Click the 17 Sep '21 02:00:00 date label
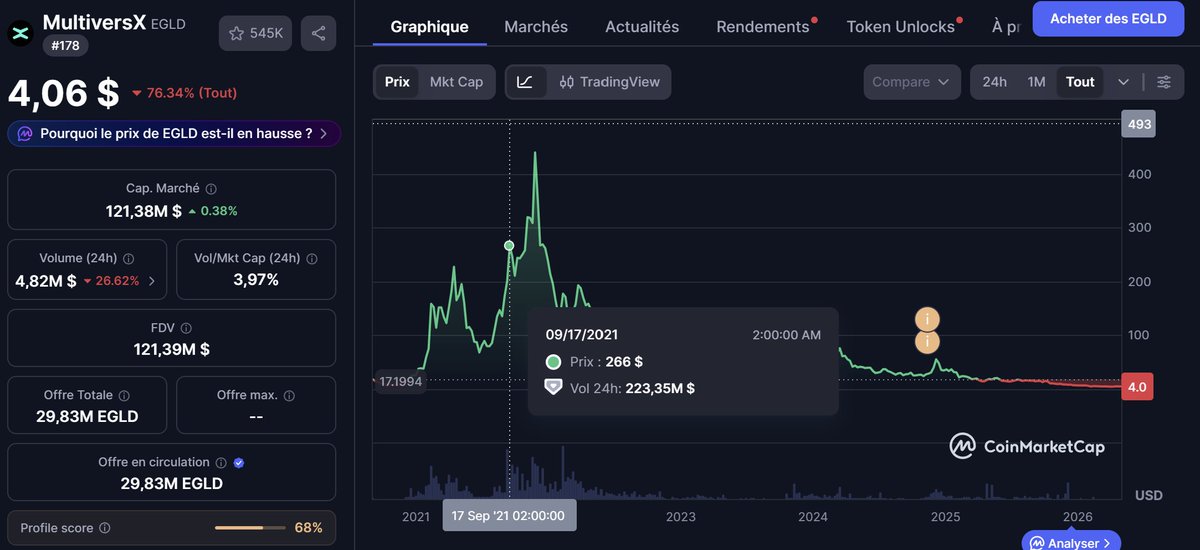Viewport: 1200px width, 550px height. click(x=509, y=516)
